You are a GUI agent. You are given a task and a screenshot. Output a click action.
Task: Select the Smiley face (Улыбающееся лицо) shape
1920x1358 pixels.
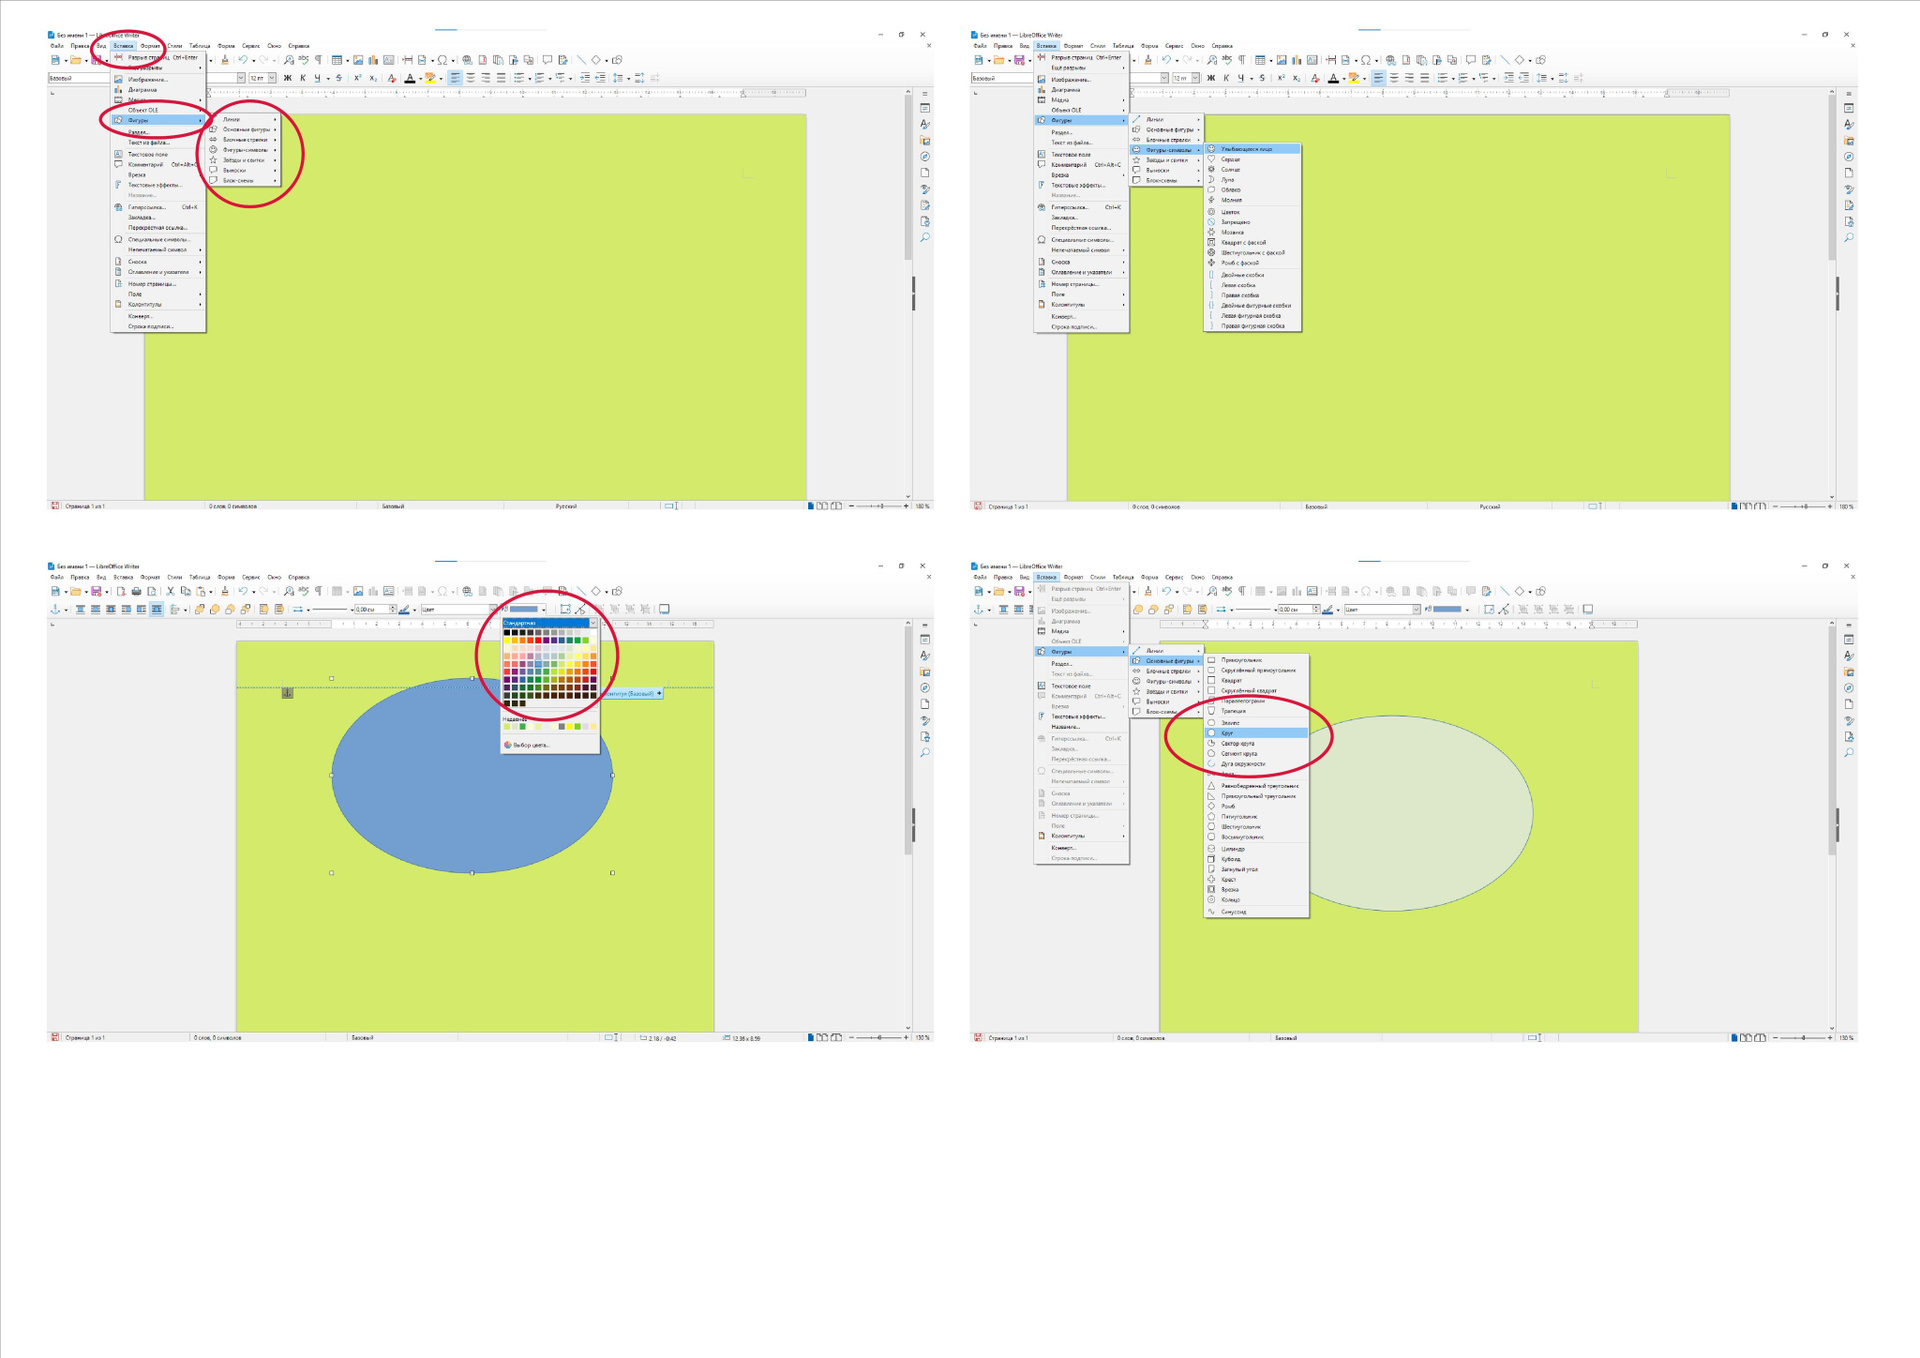[x=1246, y=149]
